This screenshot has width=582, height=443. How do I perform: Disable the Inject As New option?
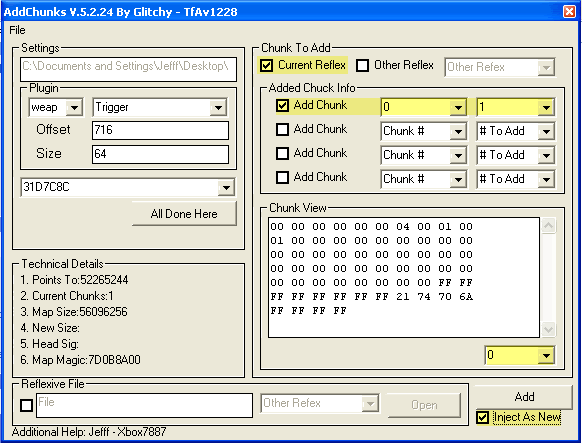[483, 417]
